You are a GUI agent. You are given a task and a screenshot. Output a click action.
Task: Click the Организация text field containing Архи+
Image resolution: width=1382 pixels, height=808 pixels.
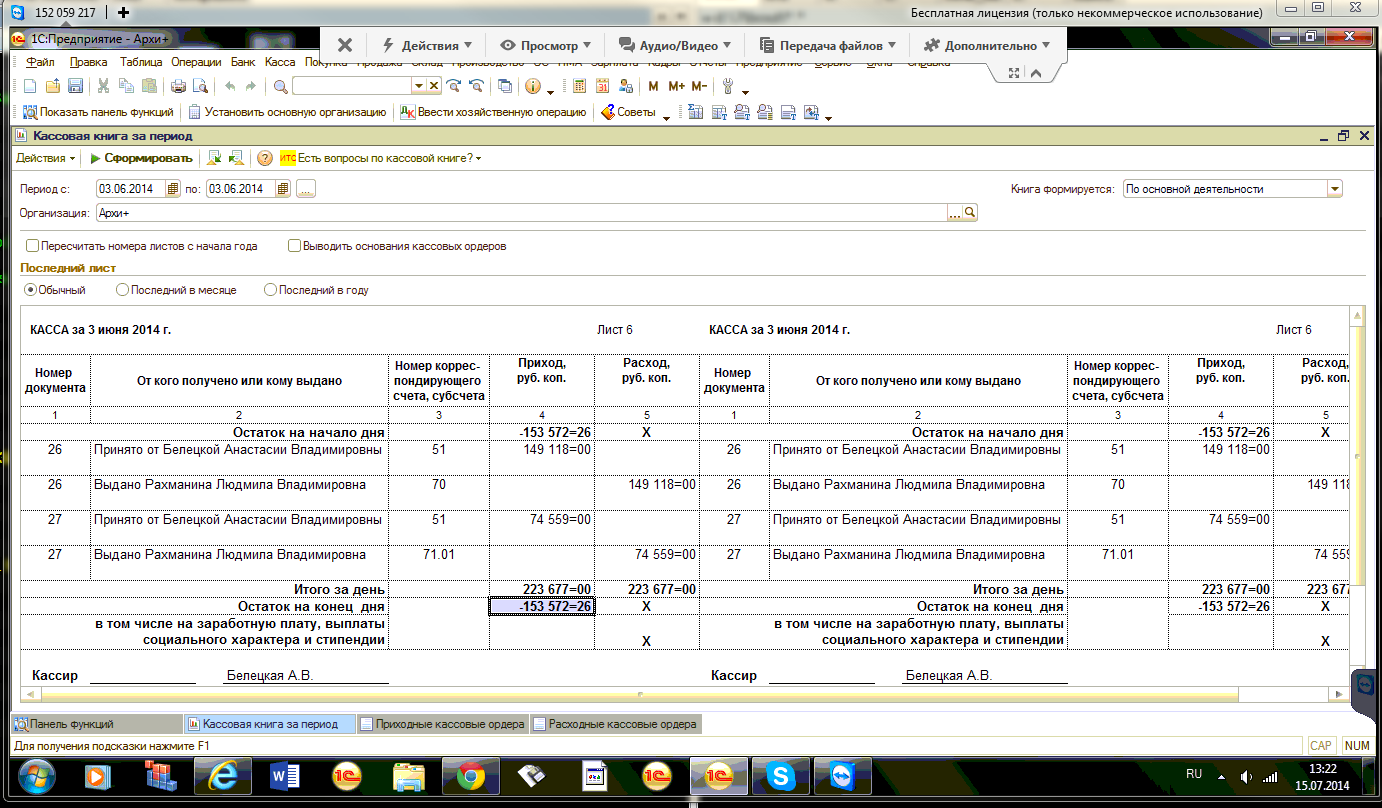(520, 213)
